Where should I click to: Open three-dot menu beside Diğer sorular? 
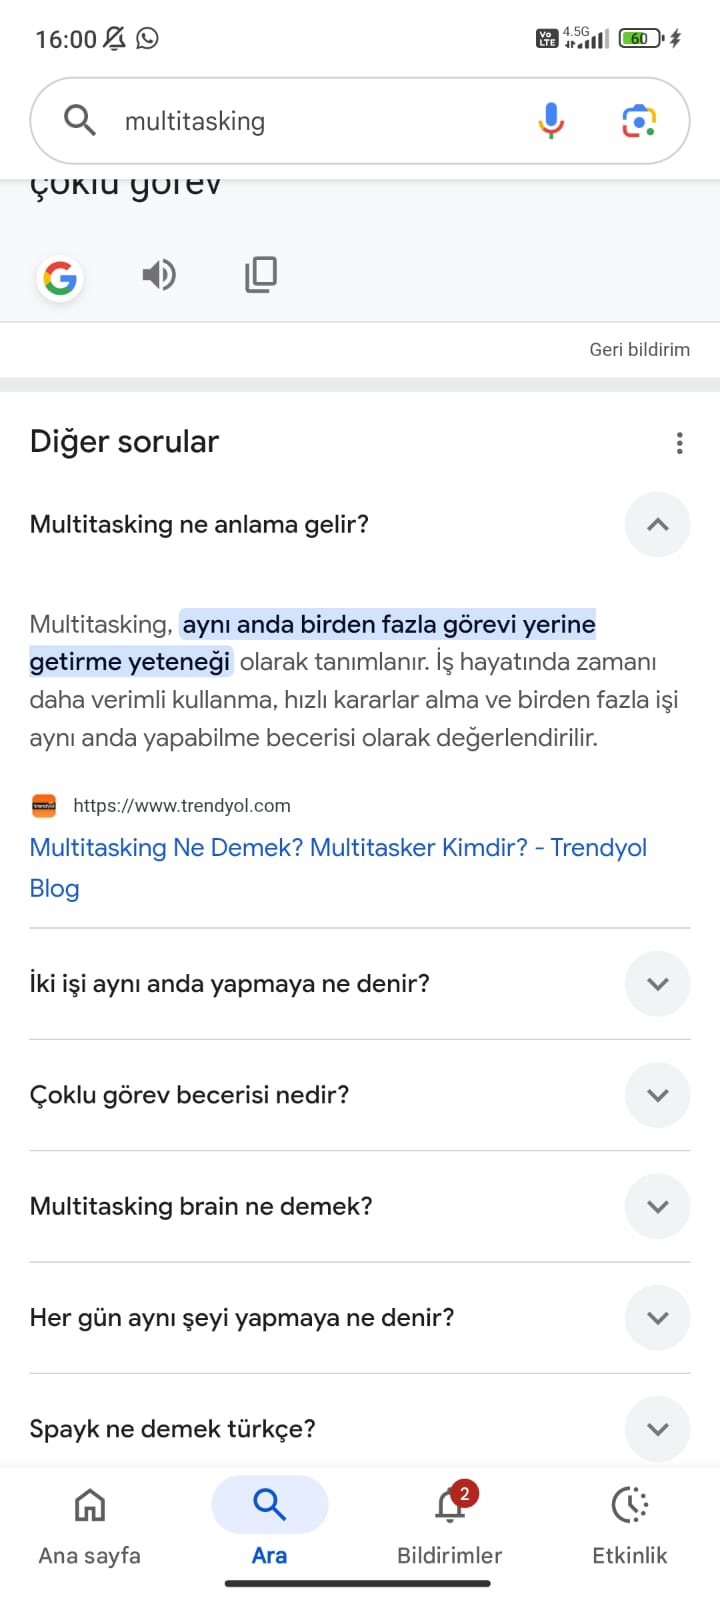click(x=680, y=443)
